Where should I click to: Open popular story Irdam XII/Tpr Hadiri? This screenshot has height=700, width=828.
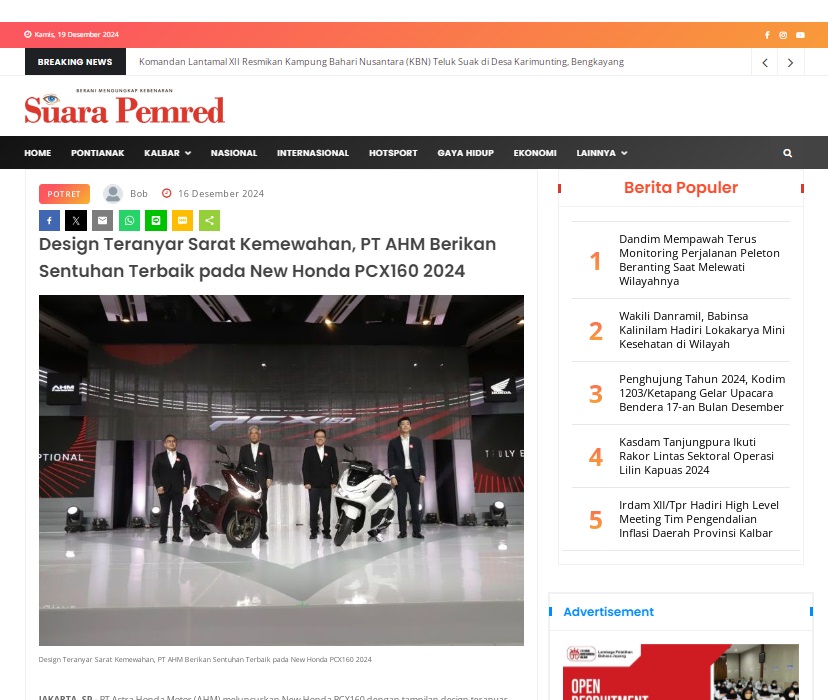pos(699,519)
